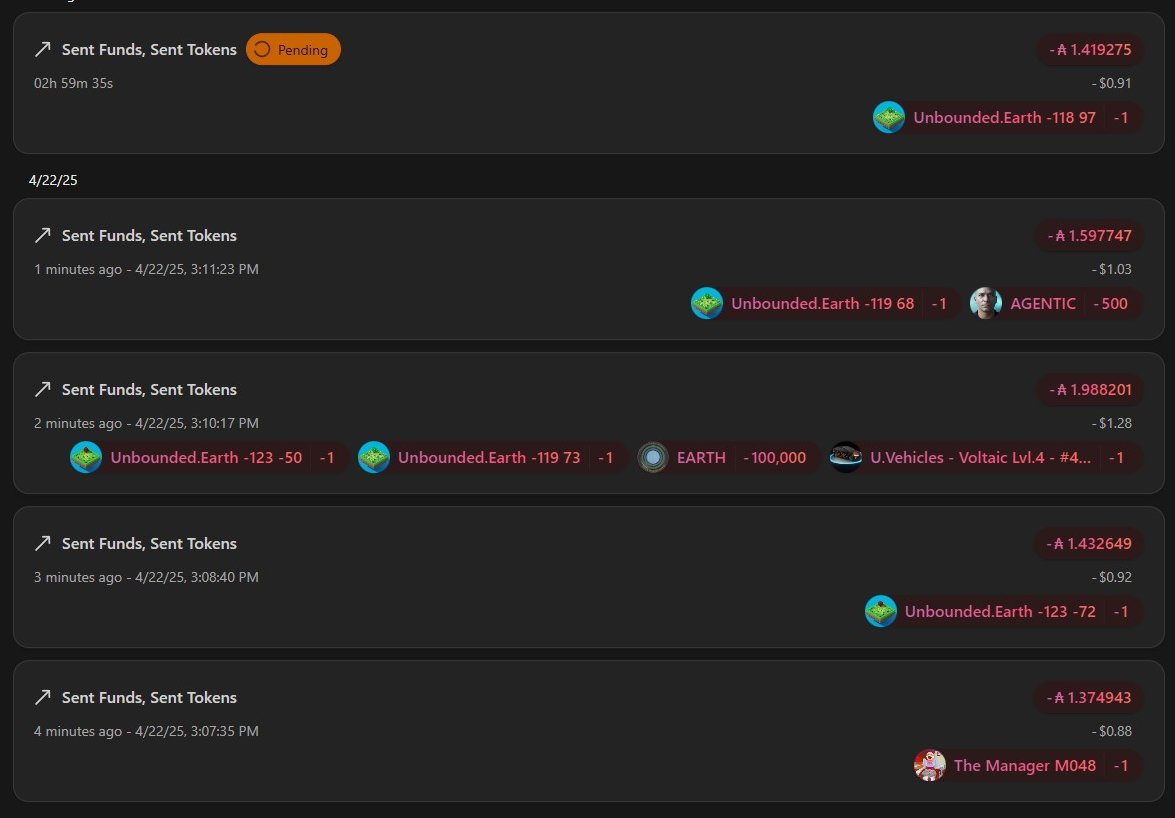Image resolution: width=1175 pixels, height=818 pixels.
Task: Open the Unbounded.Earth -119 68 token chip
Action: point(826,303)
